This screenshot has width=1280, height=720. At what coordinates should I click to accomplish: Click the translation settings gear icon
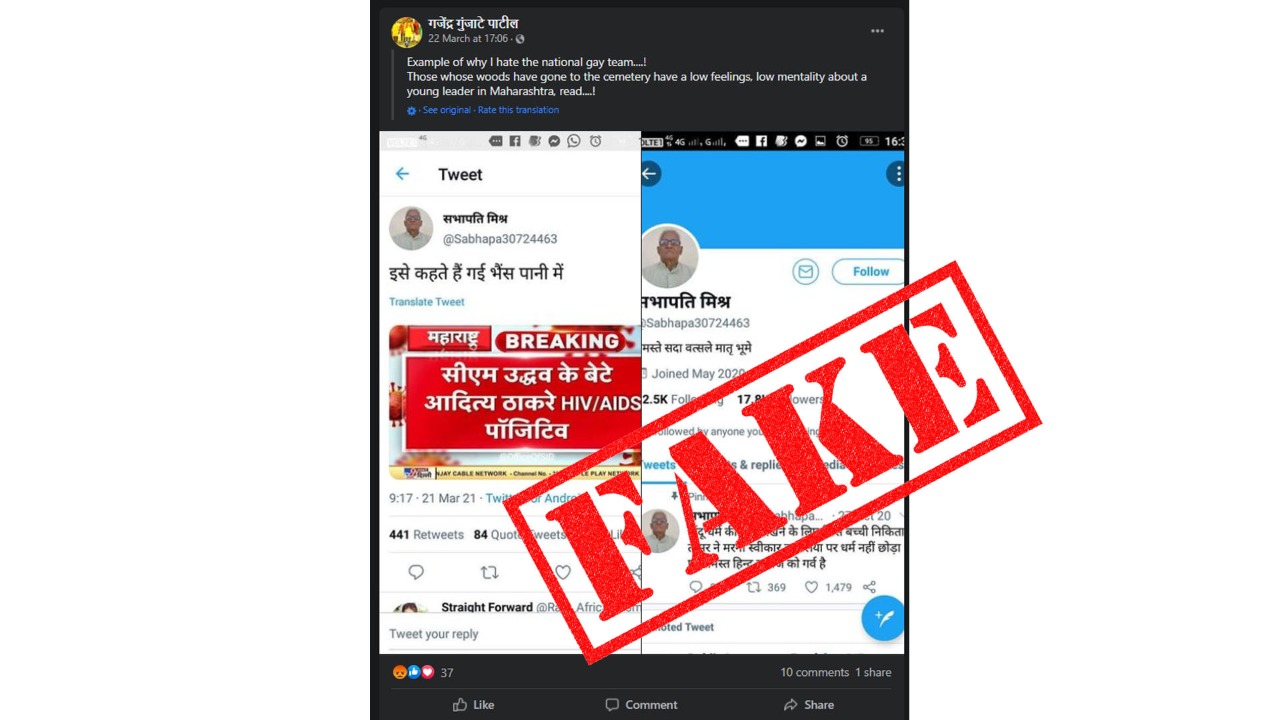click(x=412, y=111)
